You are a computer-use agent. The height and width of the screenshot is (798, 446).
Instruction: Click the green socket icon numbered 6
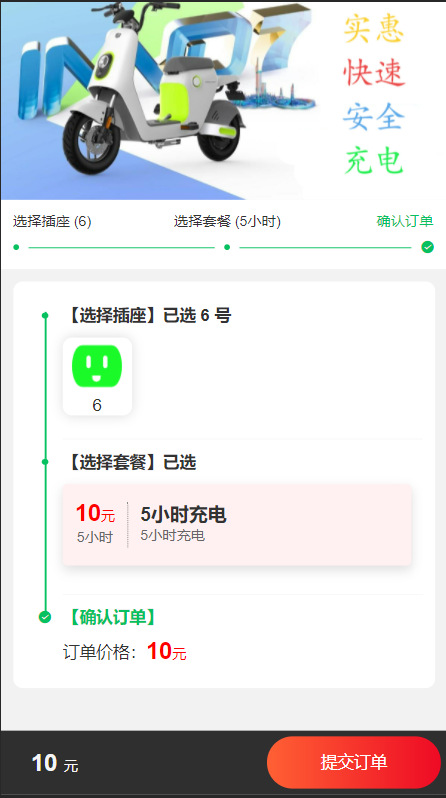click(x=97, y=366)
